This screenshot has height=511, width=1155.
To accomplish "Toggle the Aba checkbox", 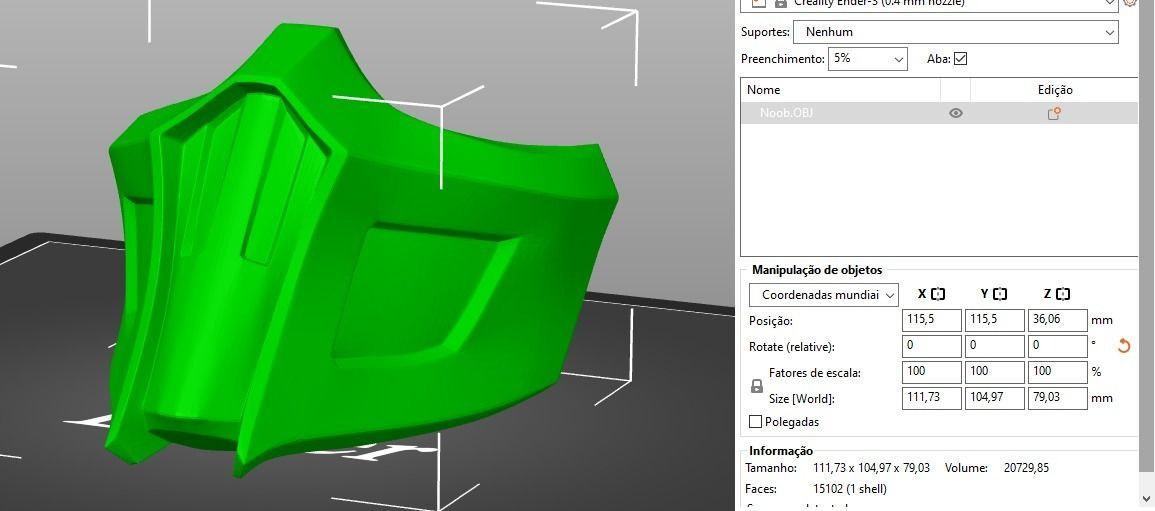I will pyautogui.click(x=960, y=58).
